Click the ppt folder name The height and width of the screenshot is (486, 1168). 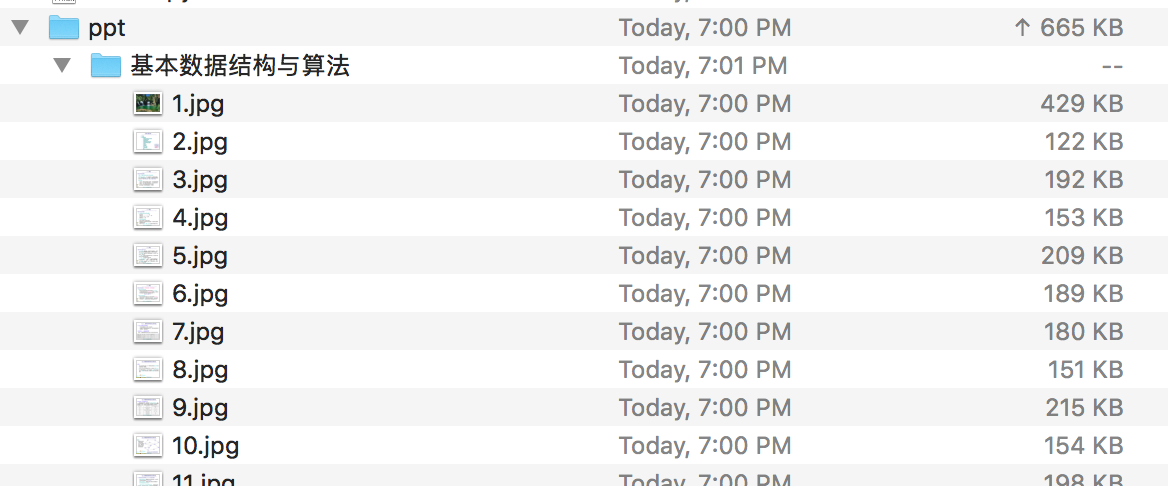[107, 28]
